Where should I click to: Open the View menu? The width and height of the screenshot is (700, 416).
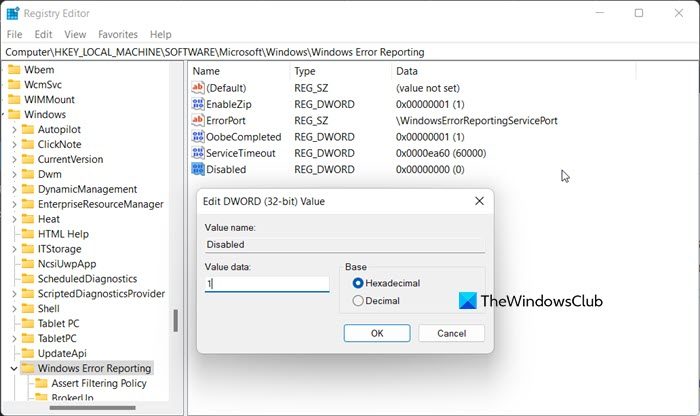click(75, 34)
